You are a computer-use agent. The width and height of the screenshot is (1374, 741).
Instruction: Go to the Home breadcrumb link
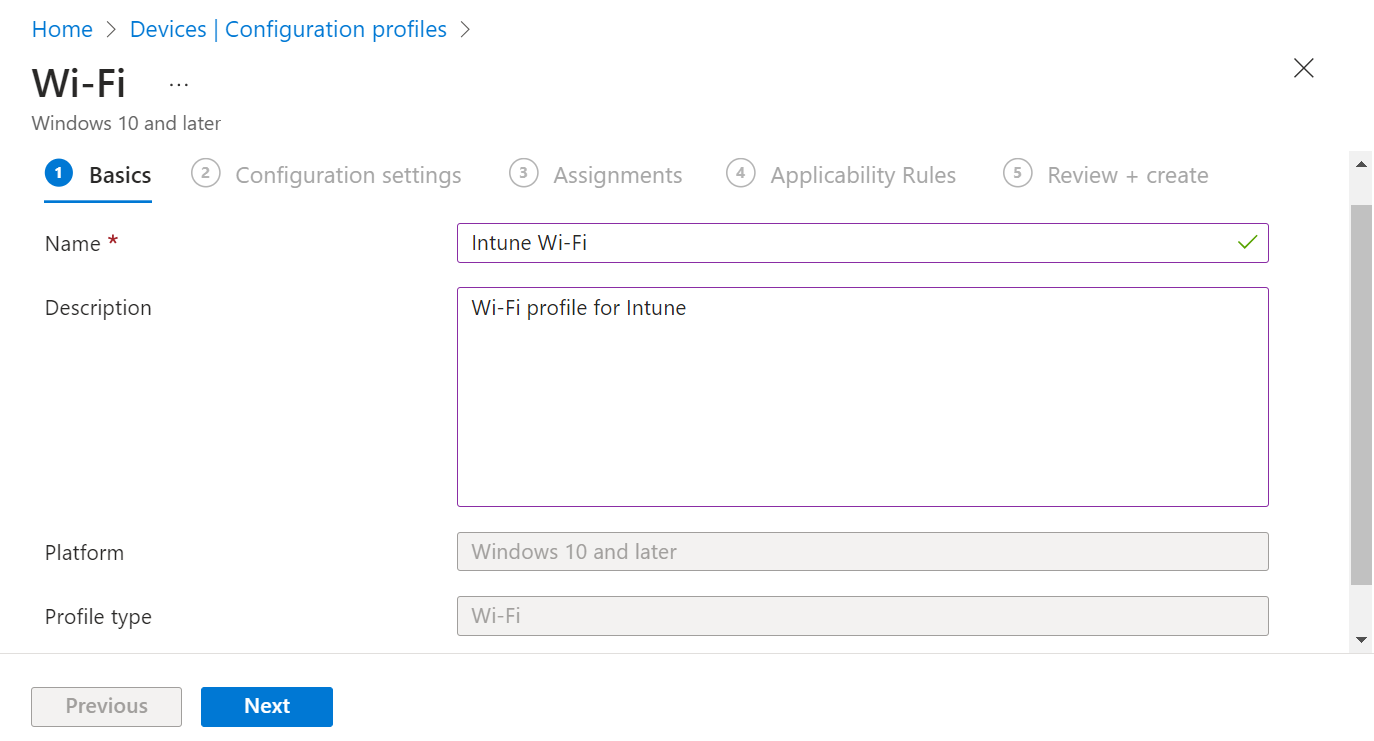coord(62,30)
